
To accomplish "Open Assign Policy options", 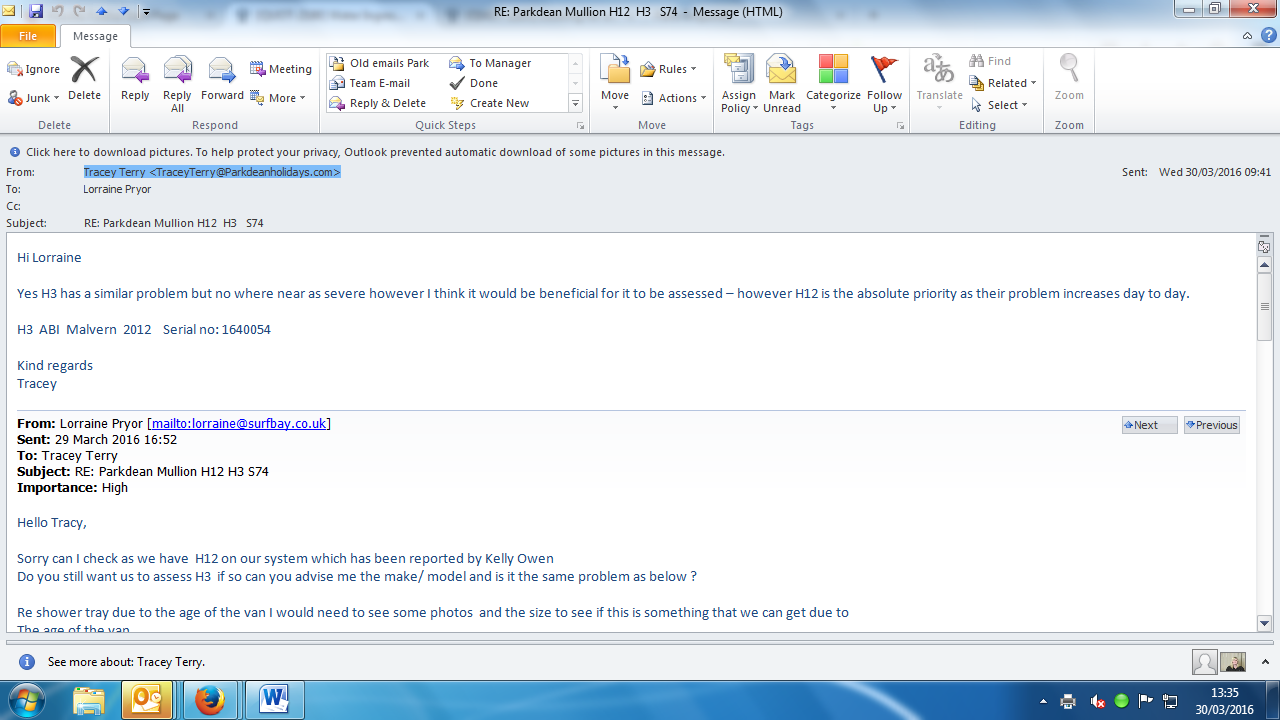I will tap(739, 84).
